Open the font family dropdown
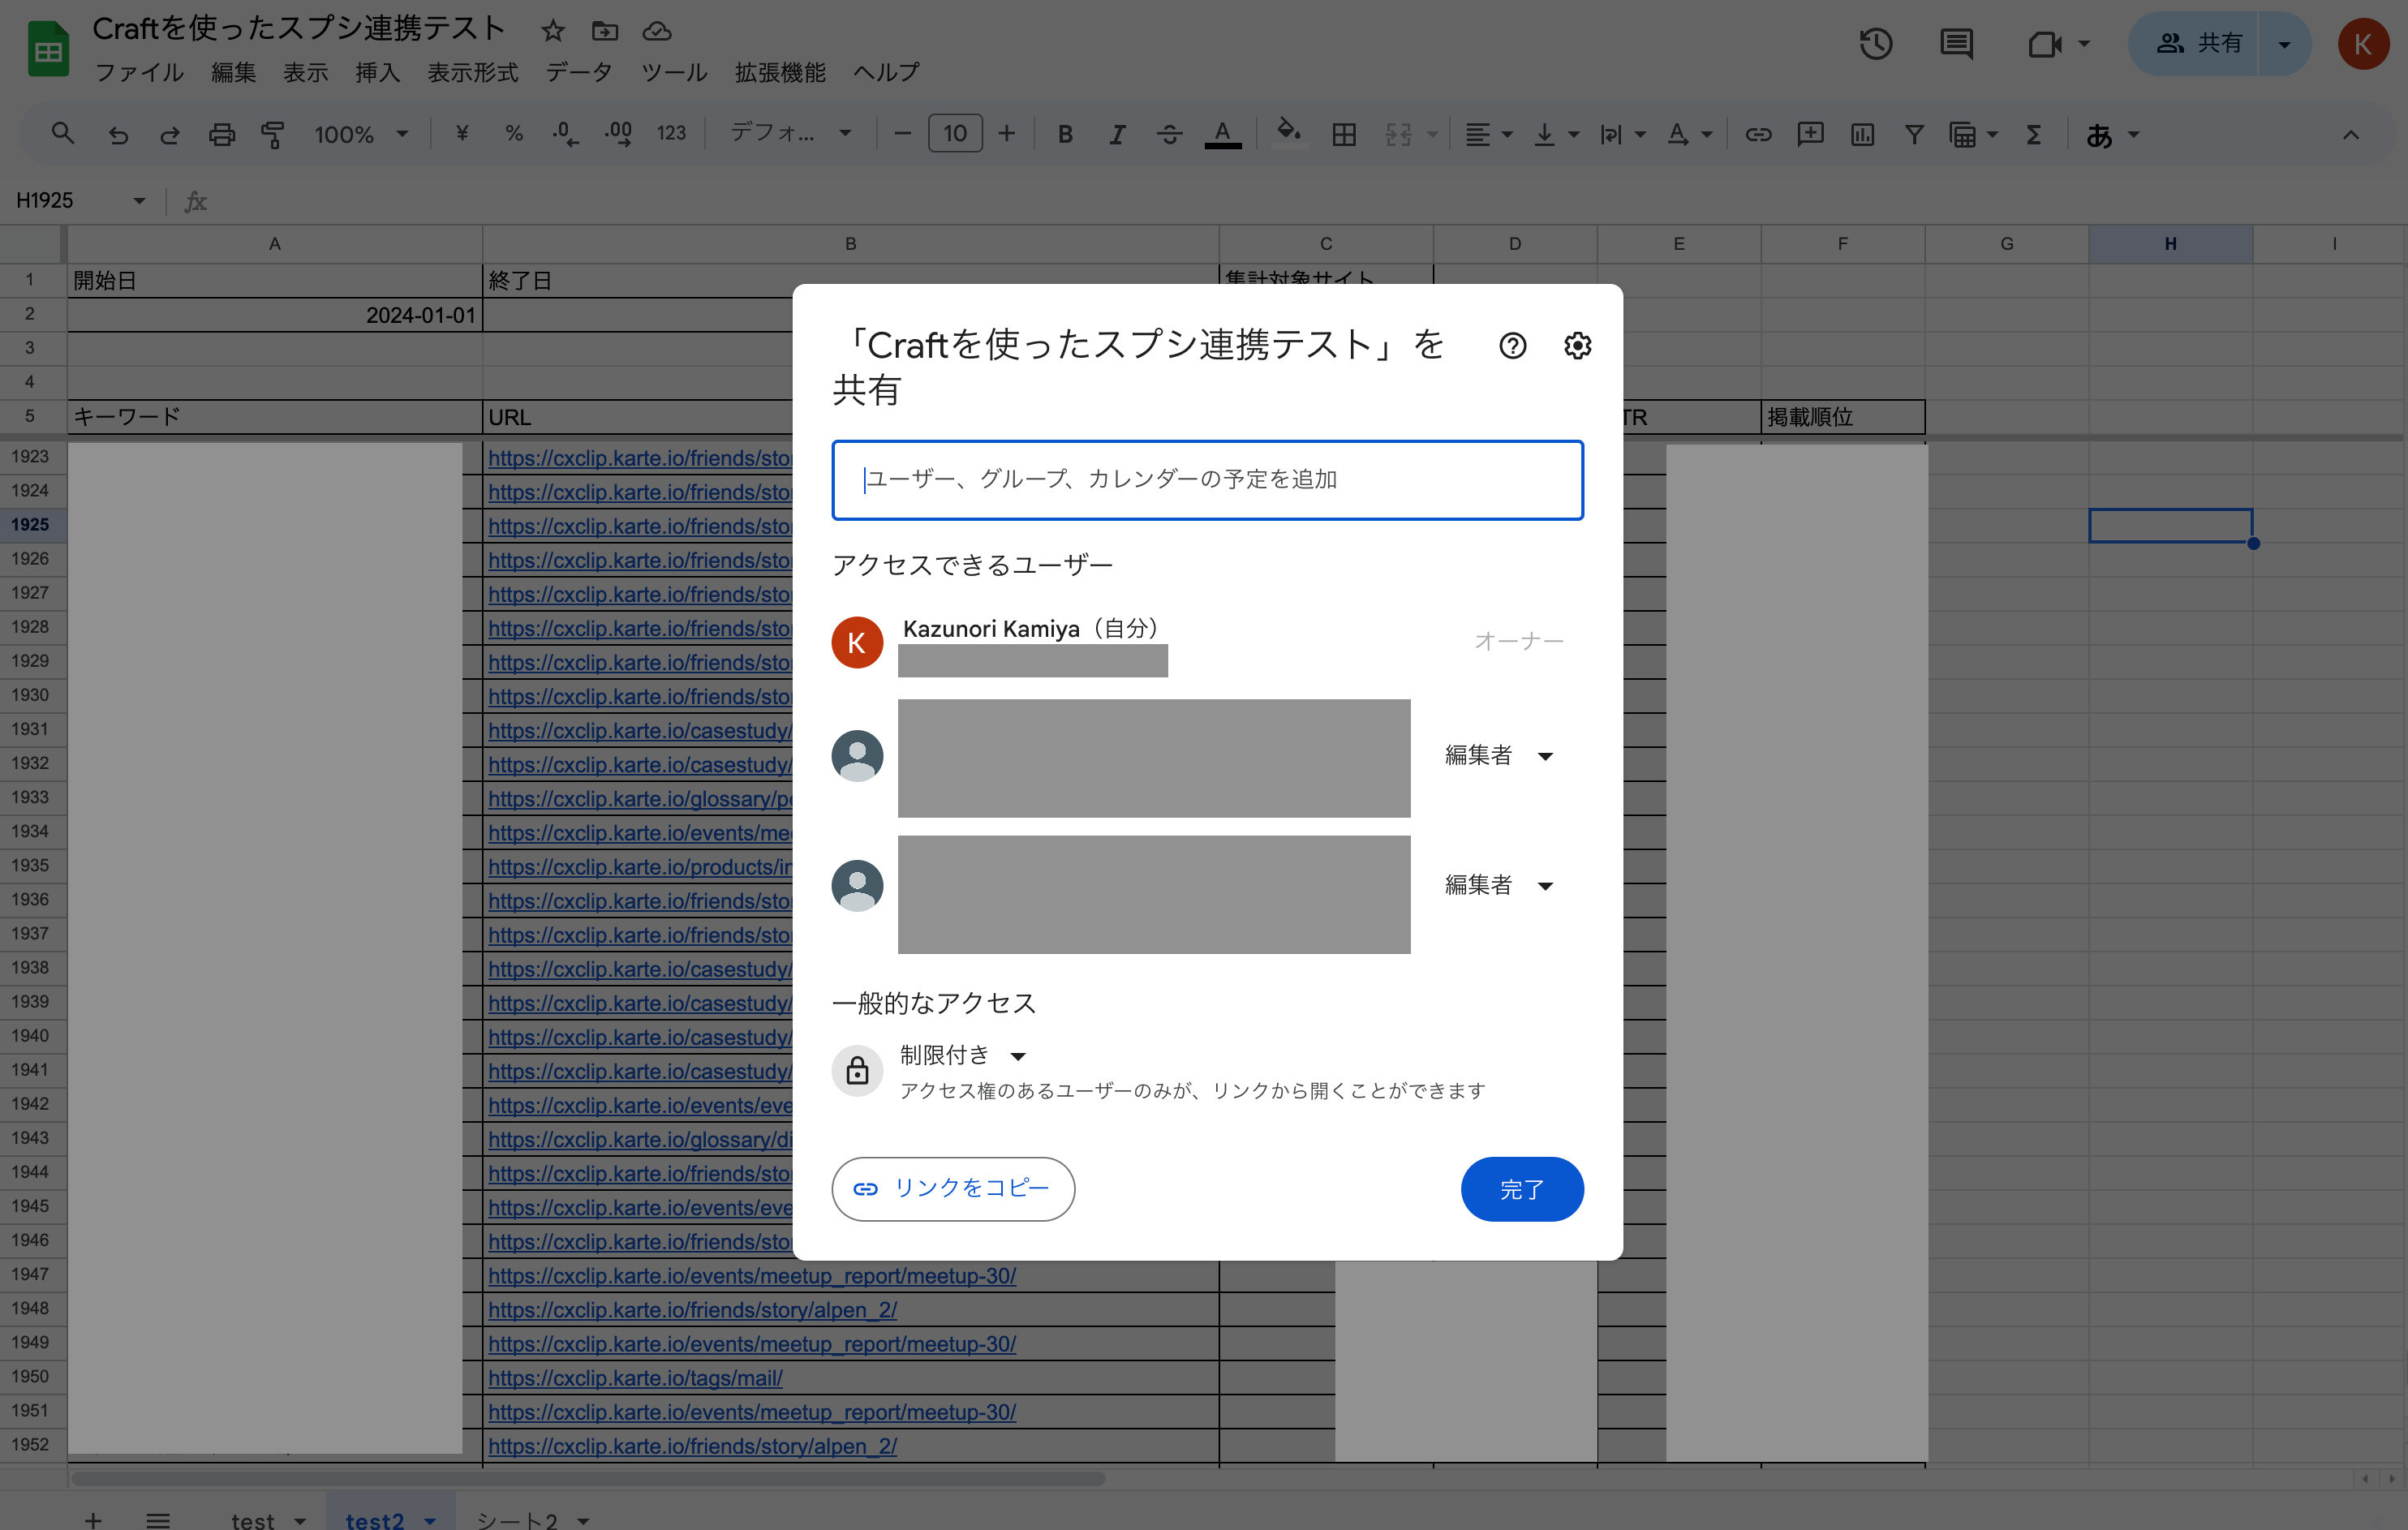Image resolution: width=2408 pixels, height=1530 pixels. pos(790,133)
